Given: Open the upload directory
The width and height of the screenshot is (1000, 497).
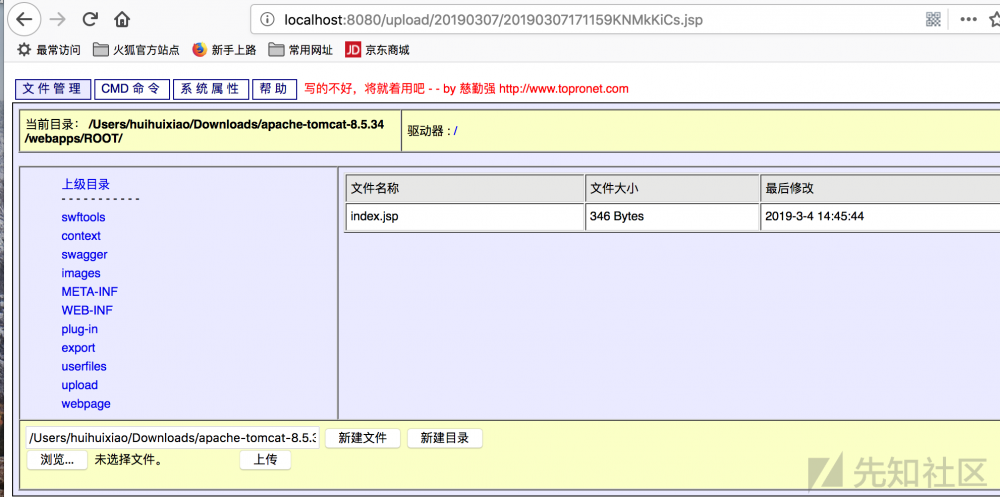Looking at the screenshot, I should tap(80, 385).
